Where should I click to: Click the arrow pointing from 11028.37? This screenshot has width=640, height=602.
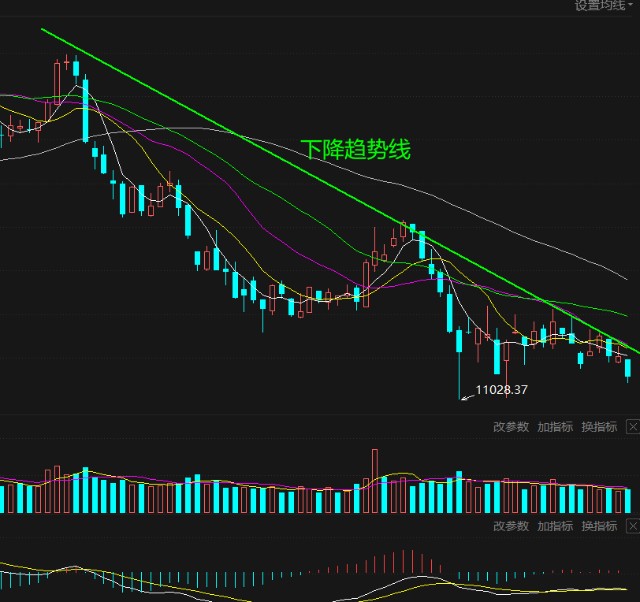click(466, 396)
